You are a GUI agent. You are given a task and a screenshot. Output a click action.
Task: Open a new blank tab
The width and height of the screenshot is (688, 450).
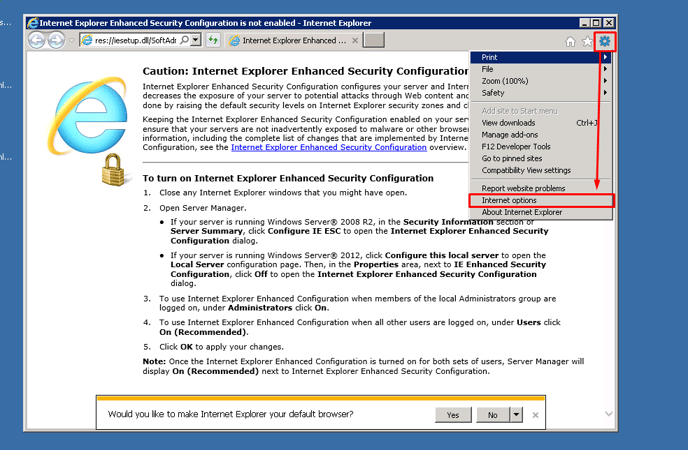coord(373,40)
